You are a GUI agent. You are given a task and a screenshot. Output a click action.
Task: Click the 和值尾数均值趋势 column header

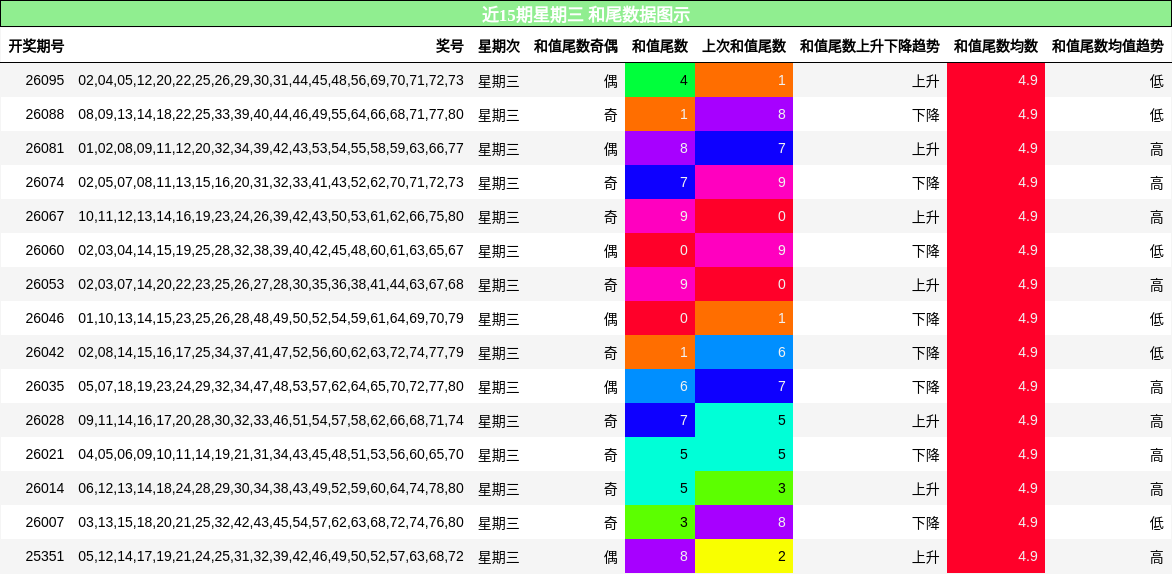[x=1108, y=46]
